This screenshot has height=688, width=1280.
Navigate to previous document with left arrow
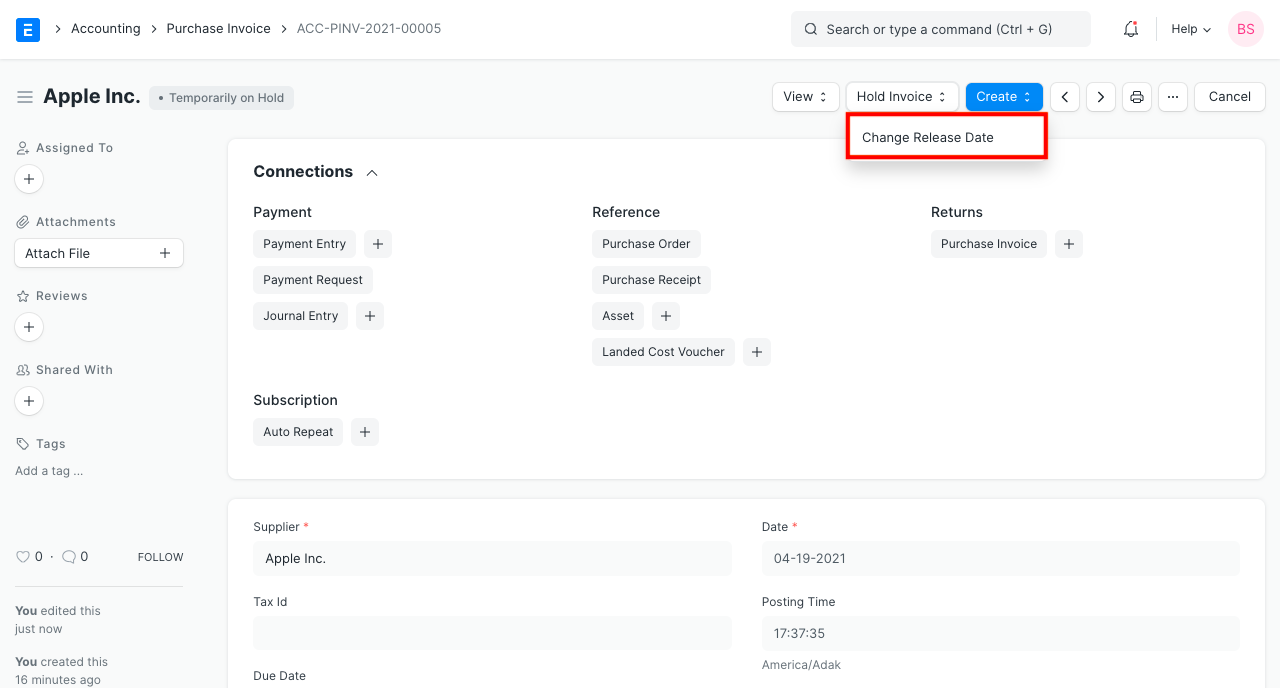1064,96
